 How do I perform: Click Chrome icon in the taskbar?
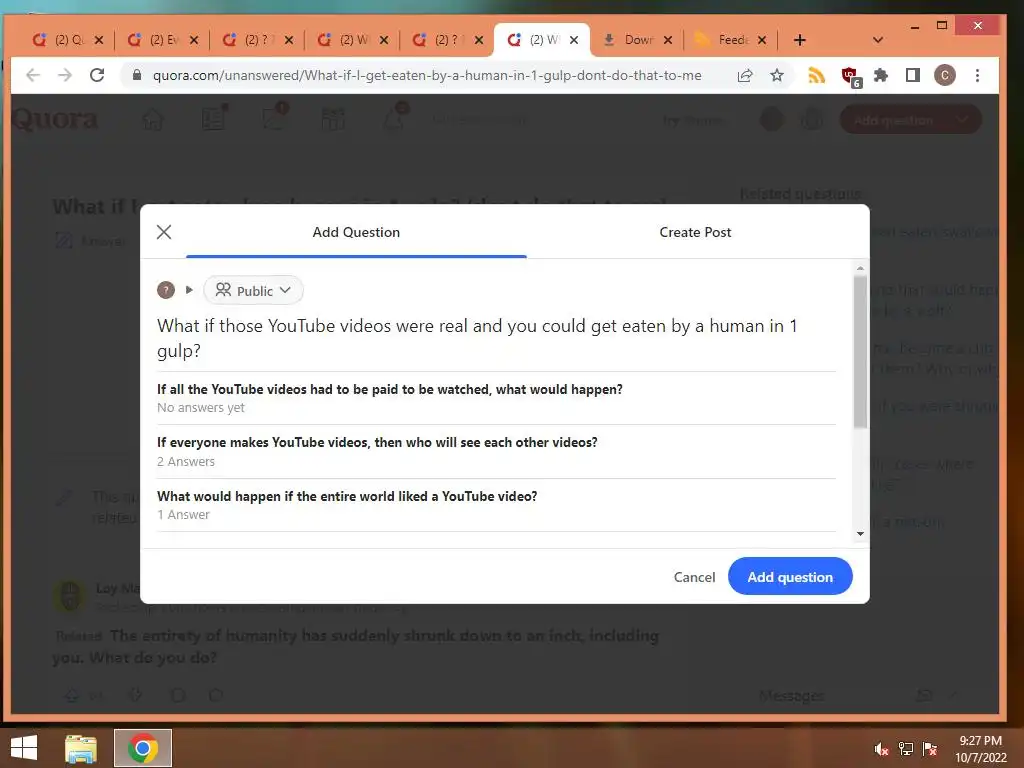[143, 748]
